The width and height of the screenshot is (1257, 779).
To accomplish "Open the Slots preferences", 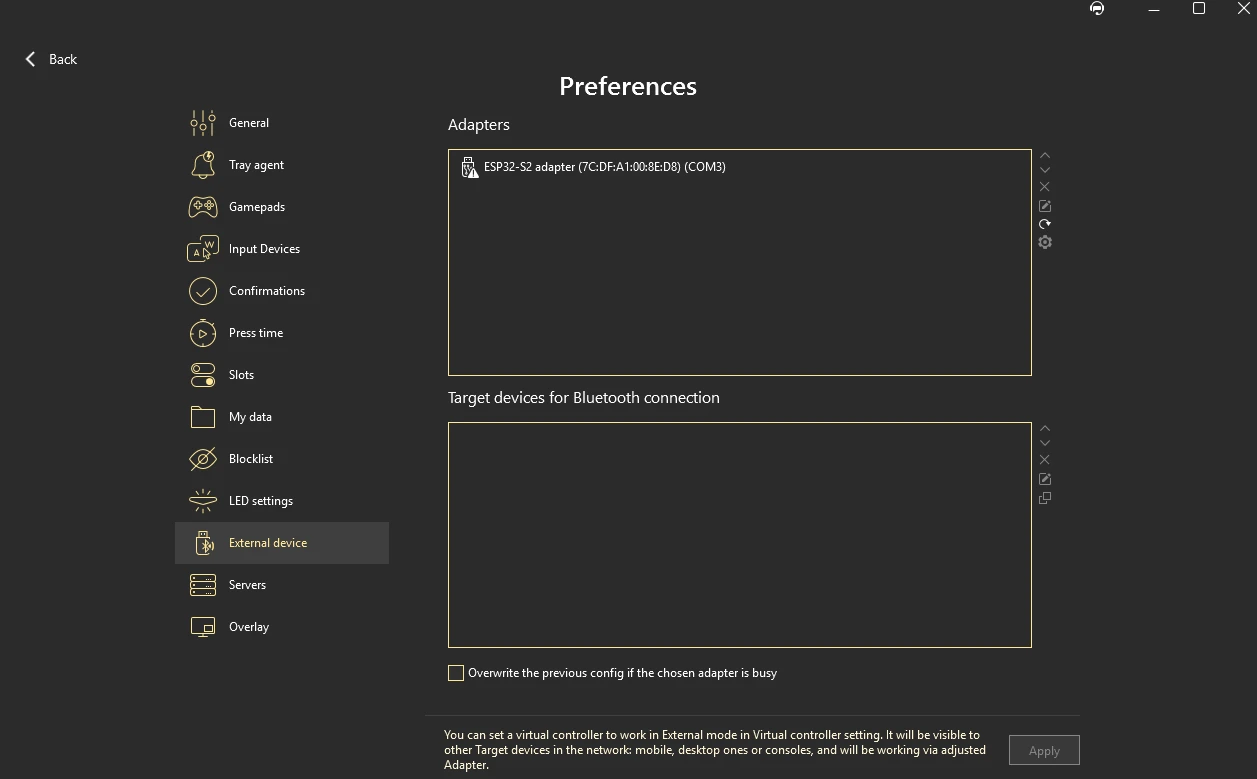I will [281, 375].
